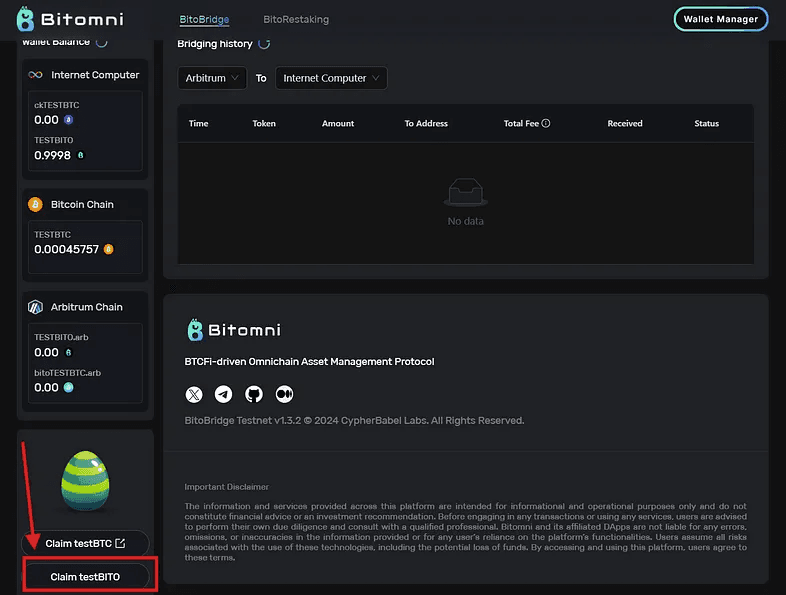Click the Arbitrum Chain card title

[x=87, y=307]
